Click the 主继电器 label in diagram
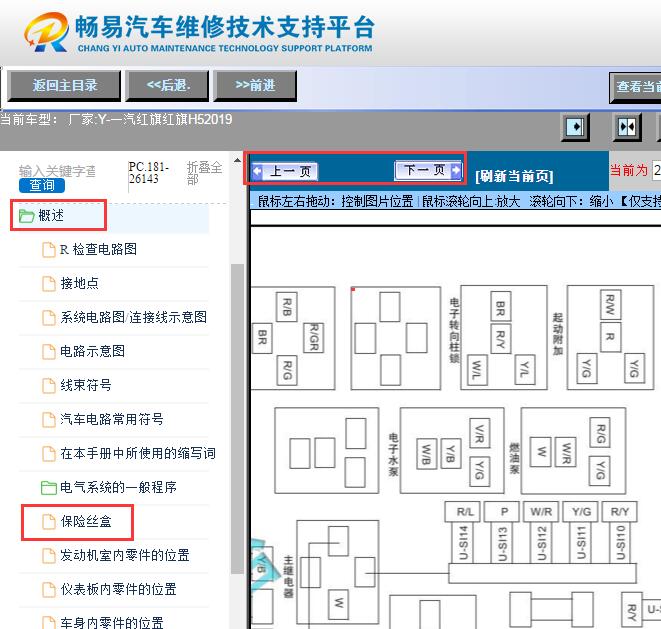 pos(288,577)
